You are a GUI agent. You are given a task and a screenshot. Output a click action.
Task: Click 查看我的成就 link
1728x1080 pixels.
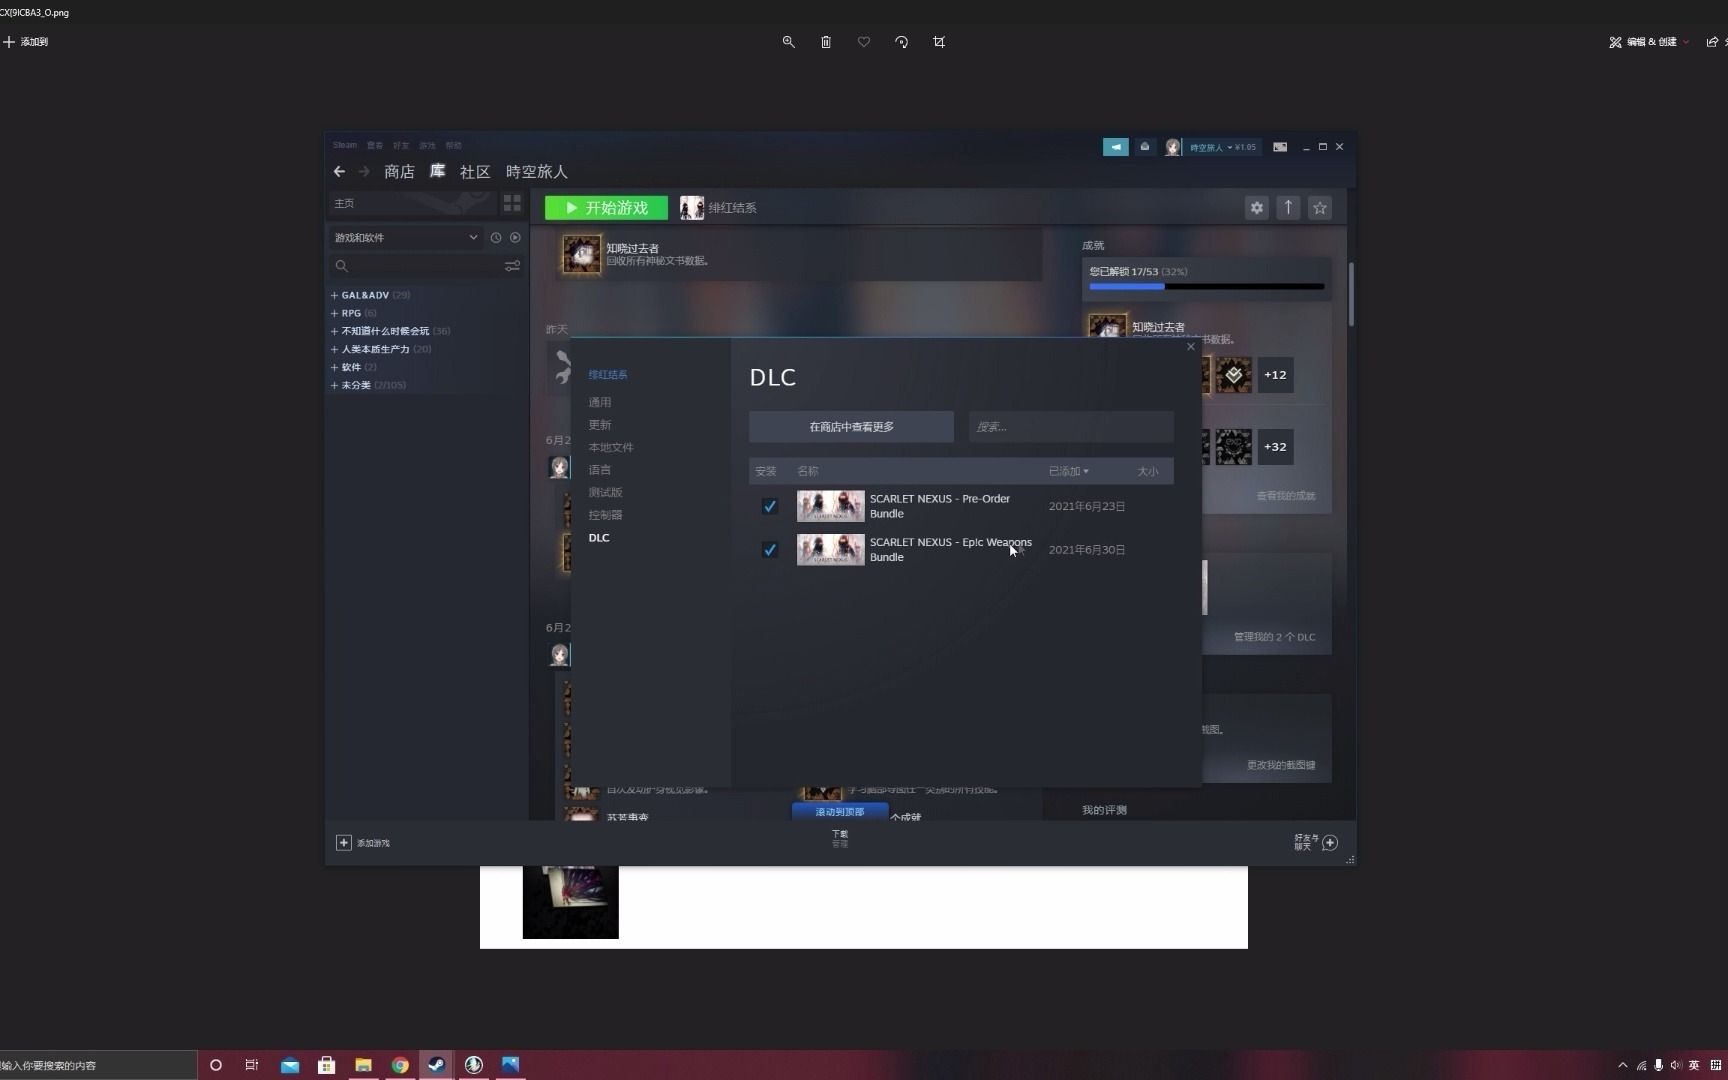tap(1286, 496)
